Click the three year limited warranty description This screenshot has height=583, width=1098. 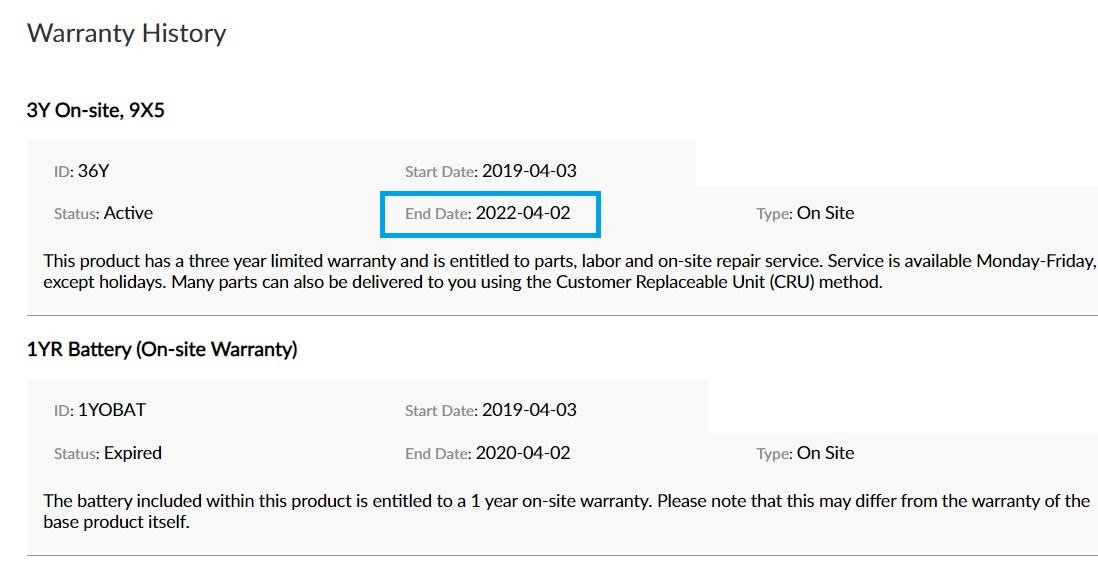tap(569, 272)
